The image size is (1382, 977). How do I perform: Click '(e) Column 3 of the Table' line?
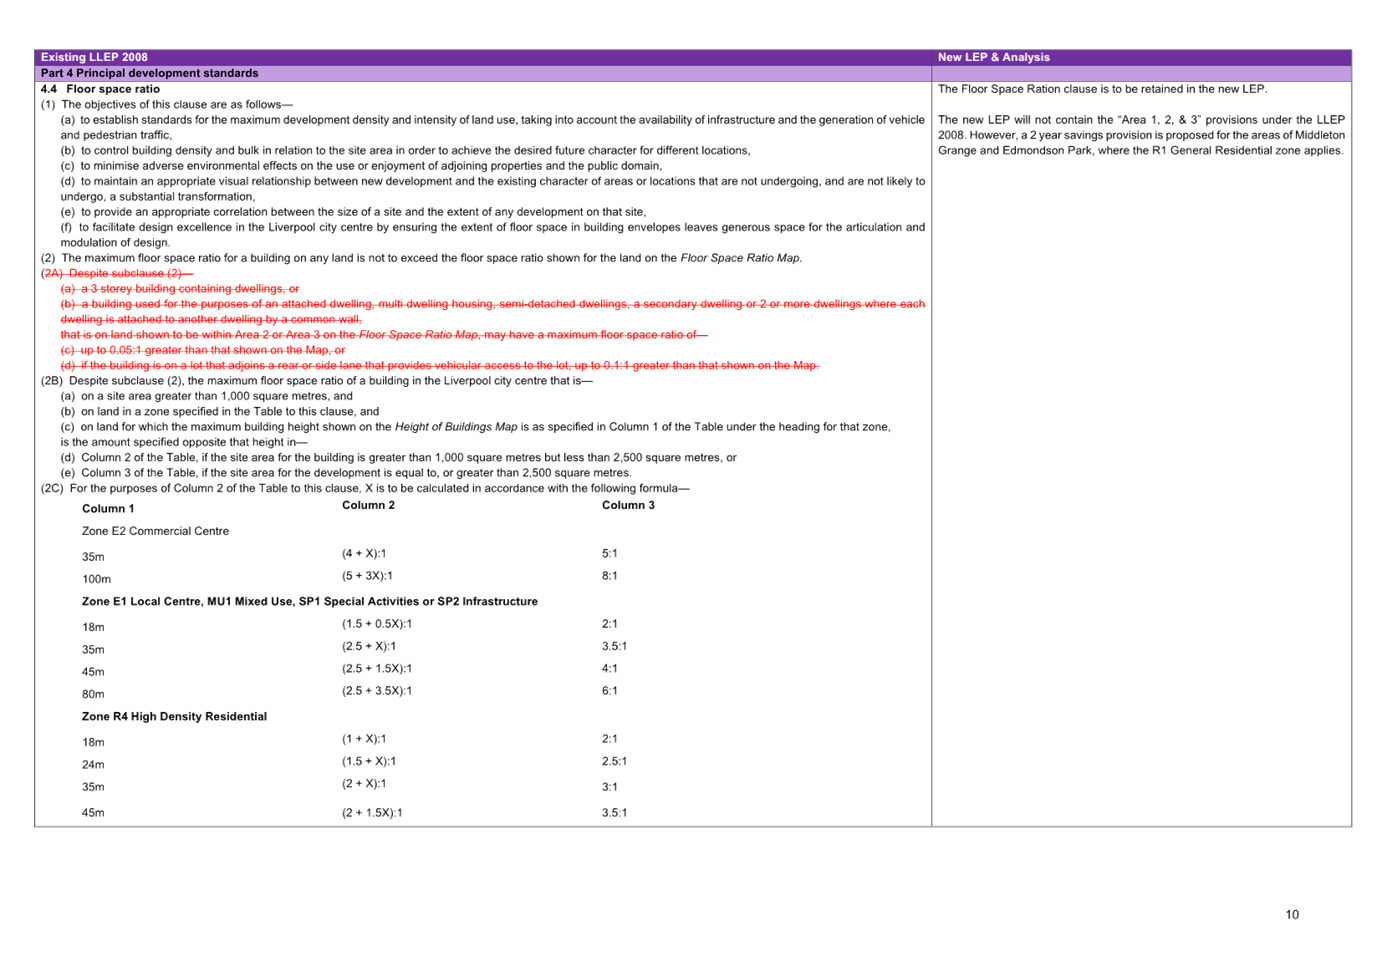point(346,473)
